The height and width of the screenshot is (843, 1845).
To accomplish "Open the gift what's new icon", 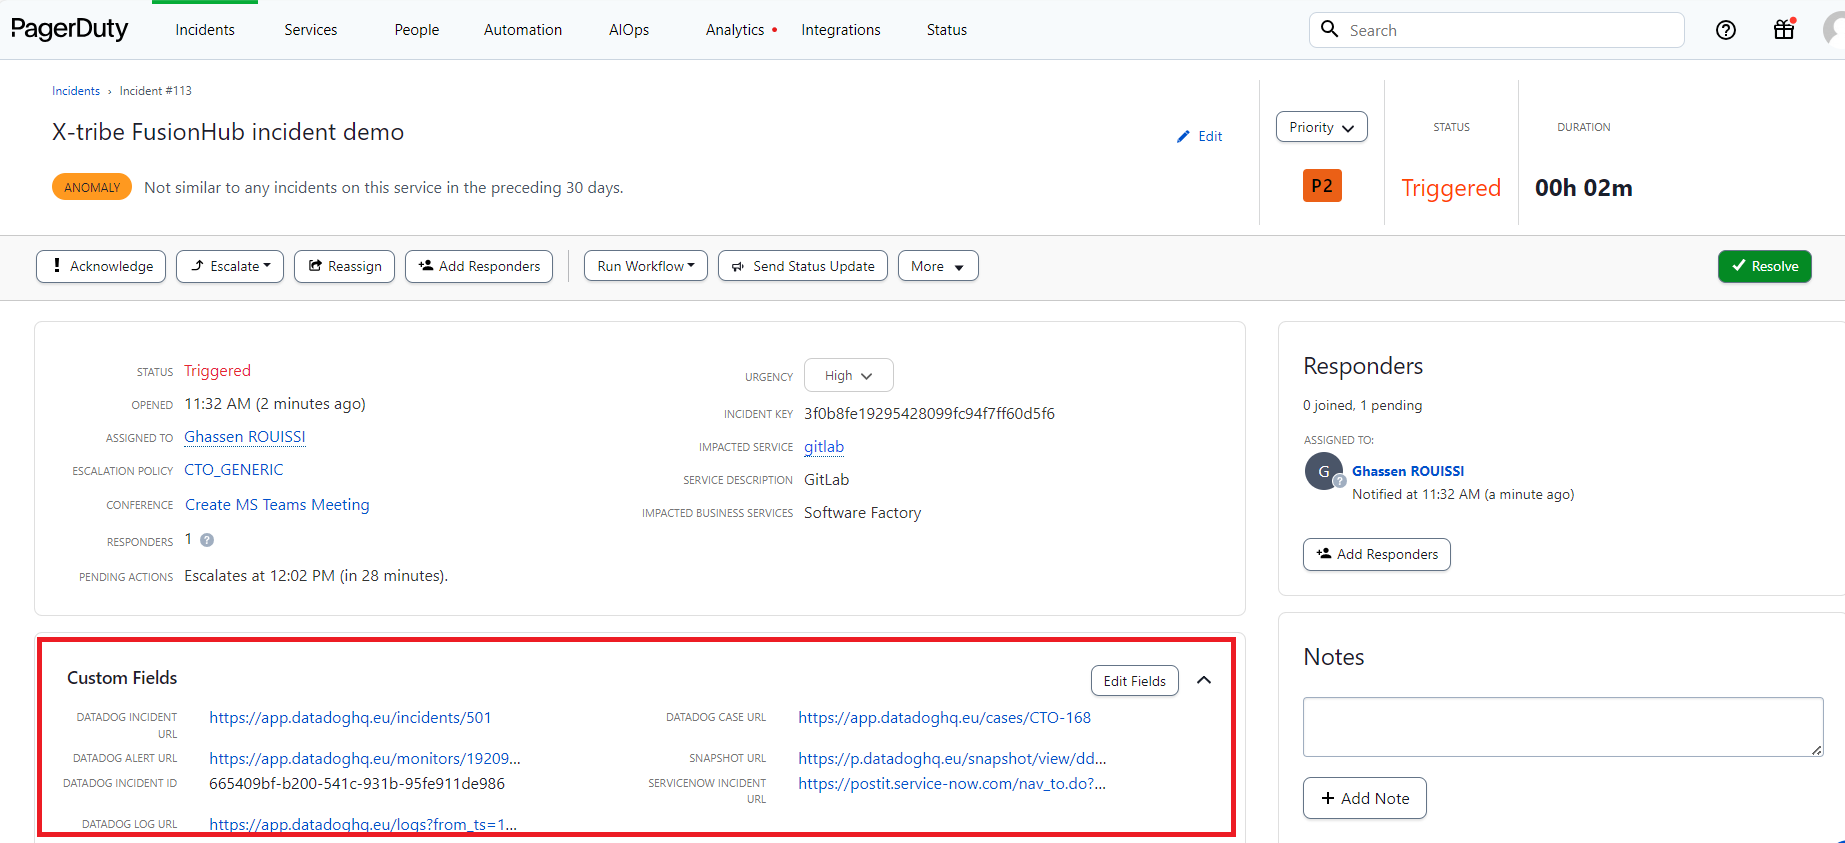I will 1784,30.
